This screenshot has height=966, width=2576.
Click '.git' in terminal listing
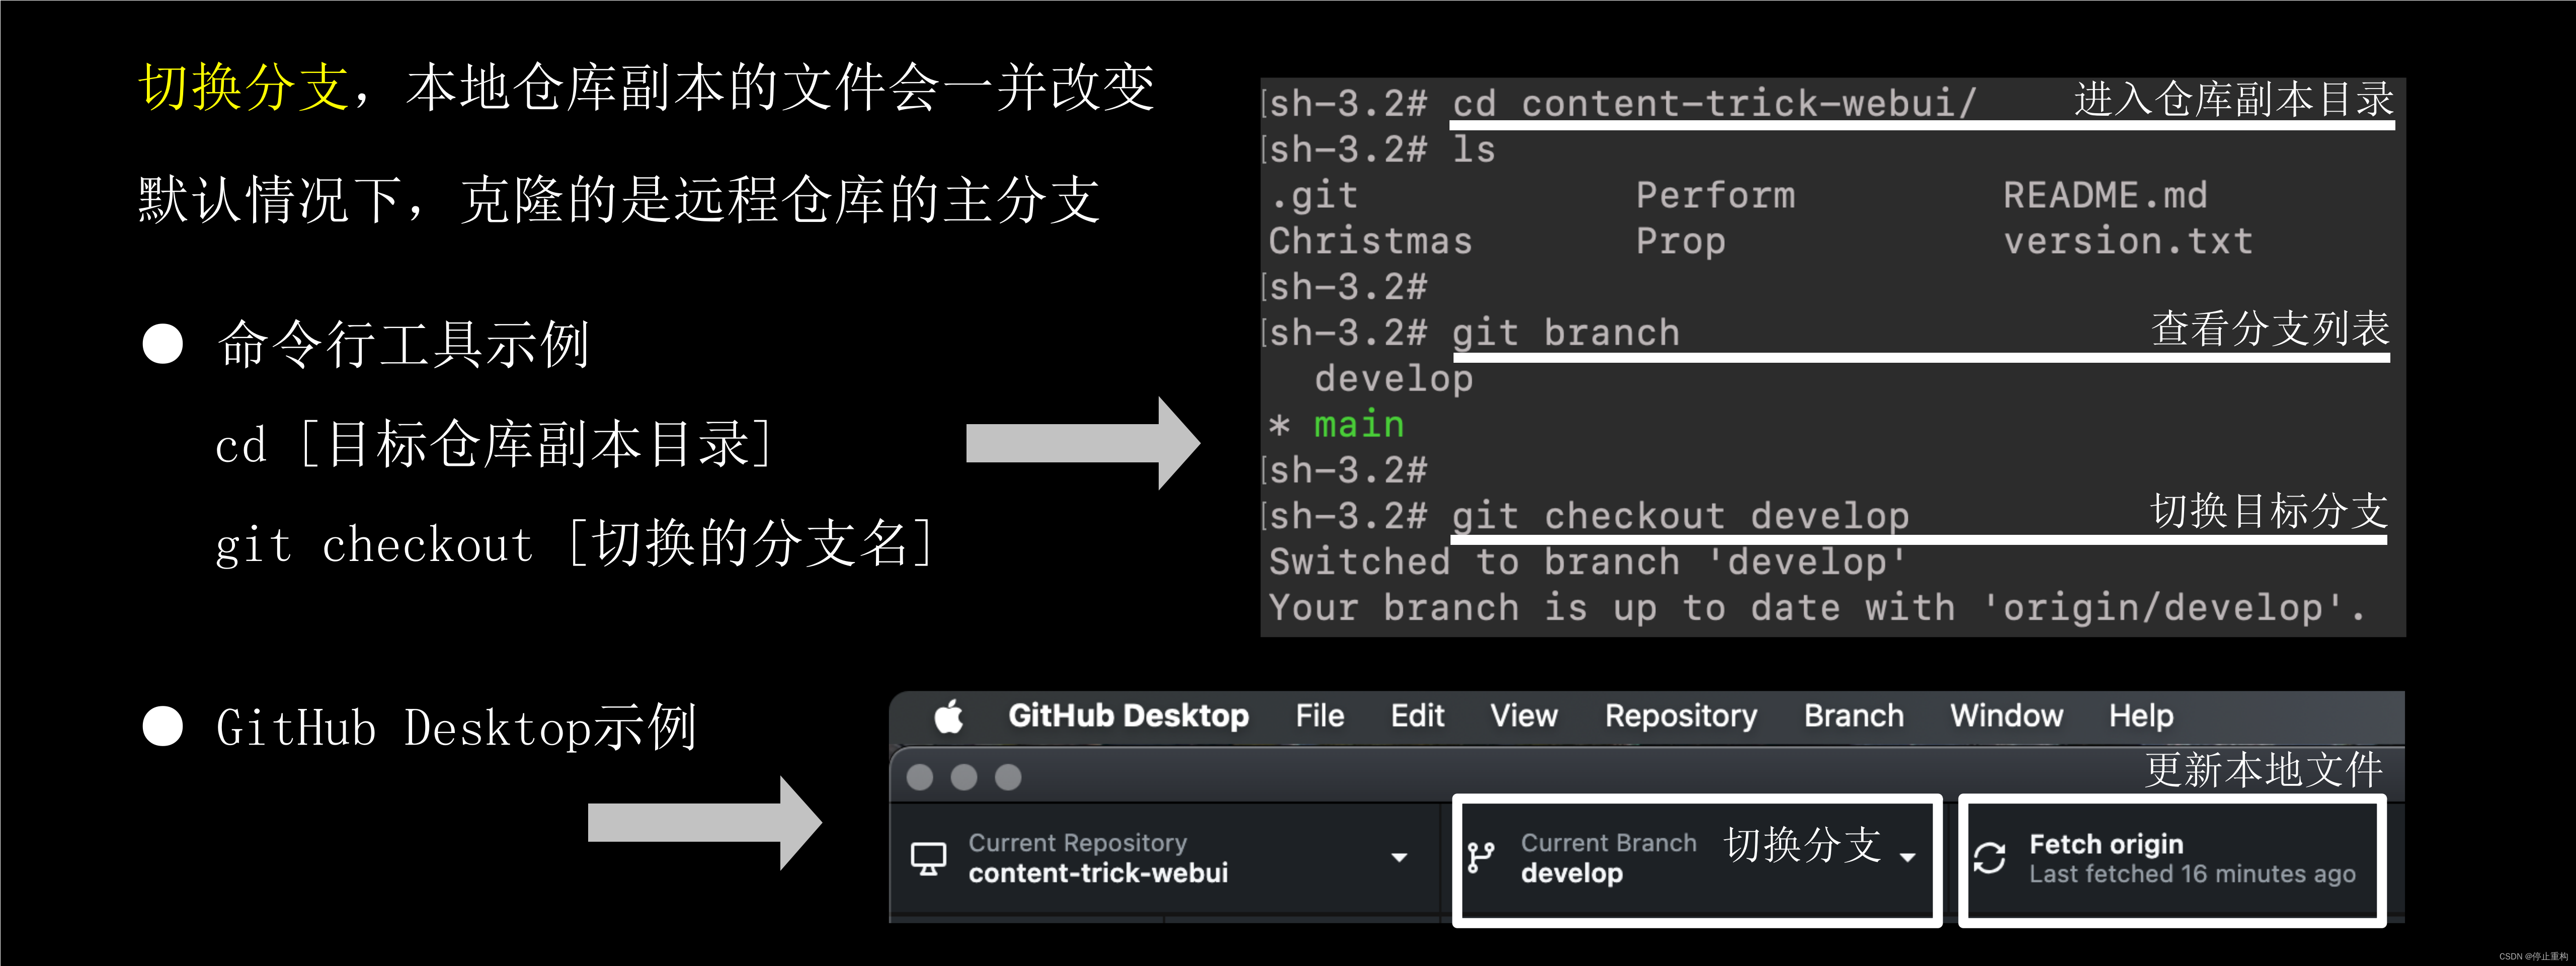click(x=1314, y=196)
